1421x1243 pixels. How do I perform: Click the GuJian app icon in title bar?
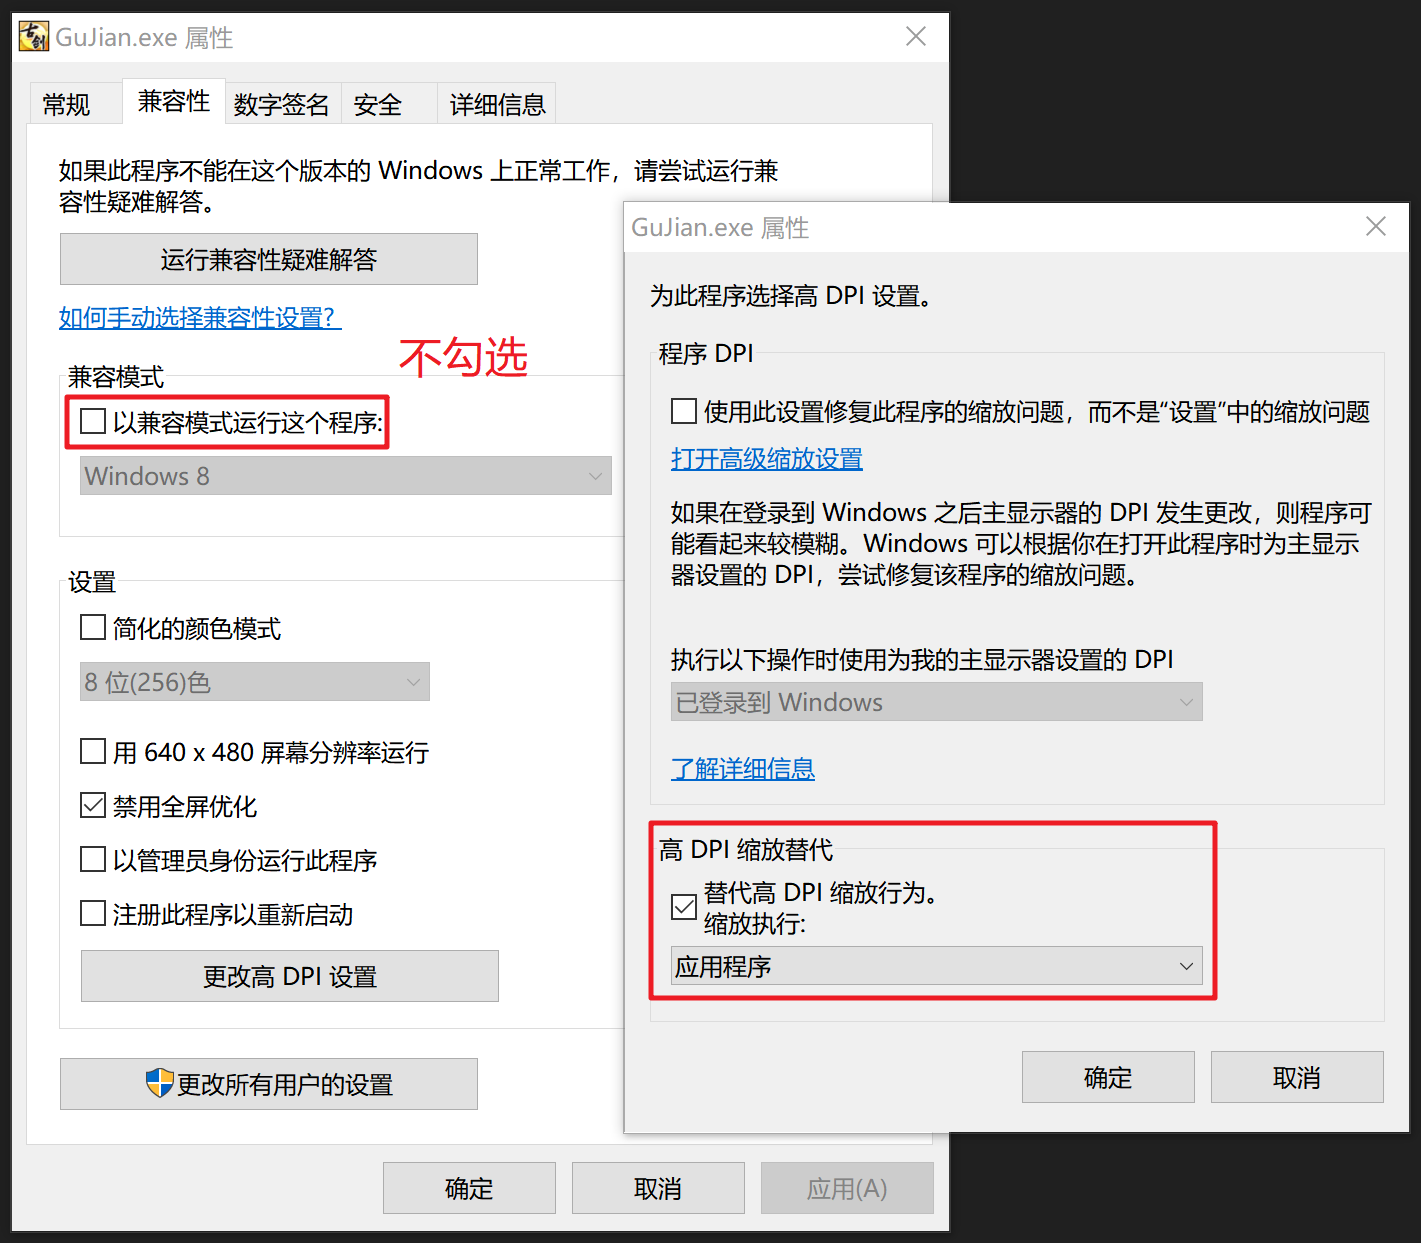[33, 35]
